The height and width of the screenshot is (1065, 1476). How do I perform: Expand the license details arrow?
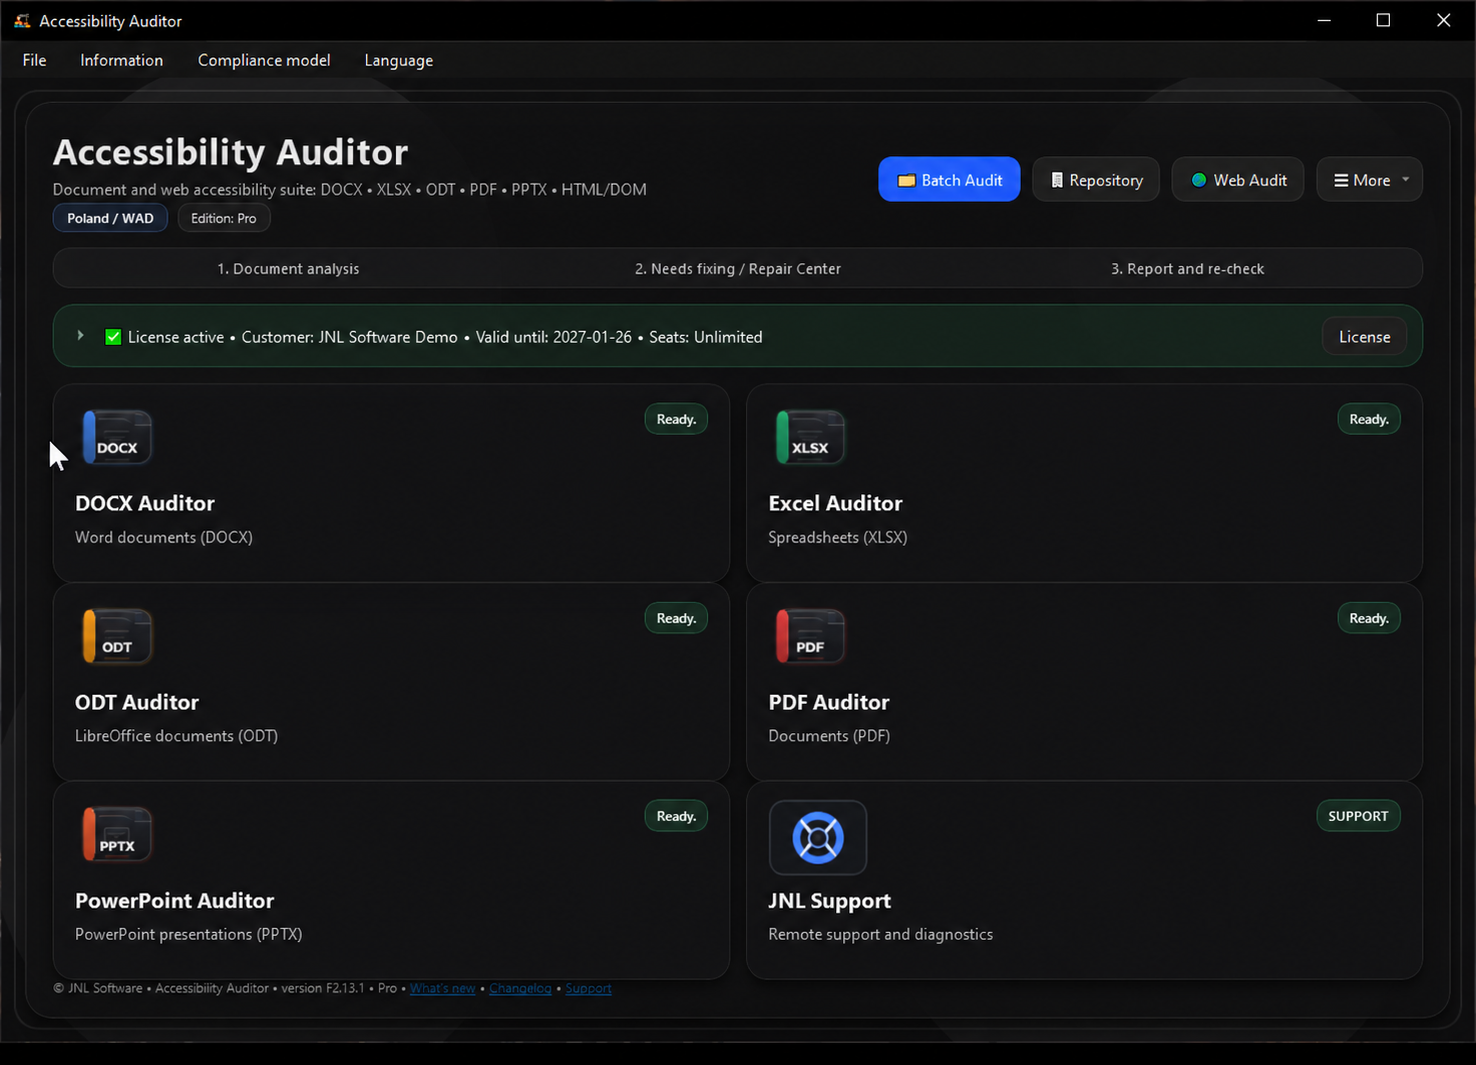pyautogui.click(x=80, y=336)
